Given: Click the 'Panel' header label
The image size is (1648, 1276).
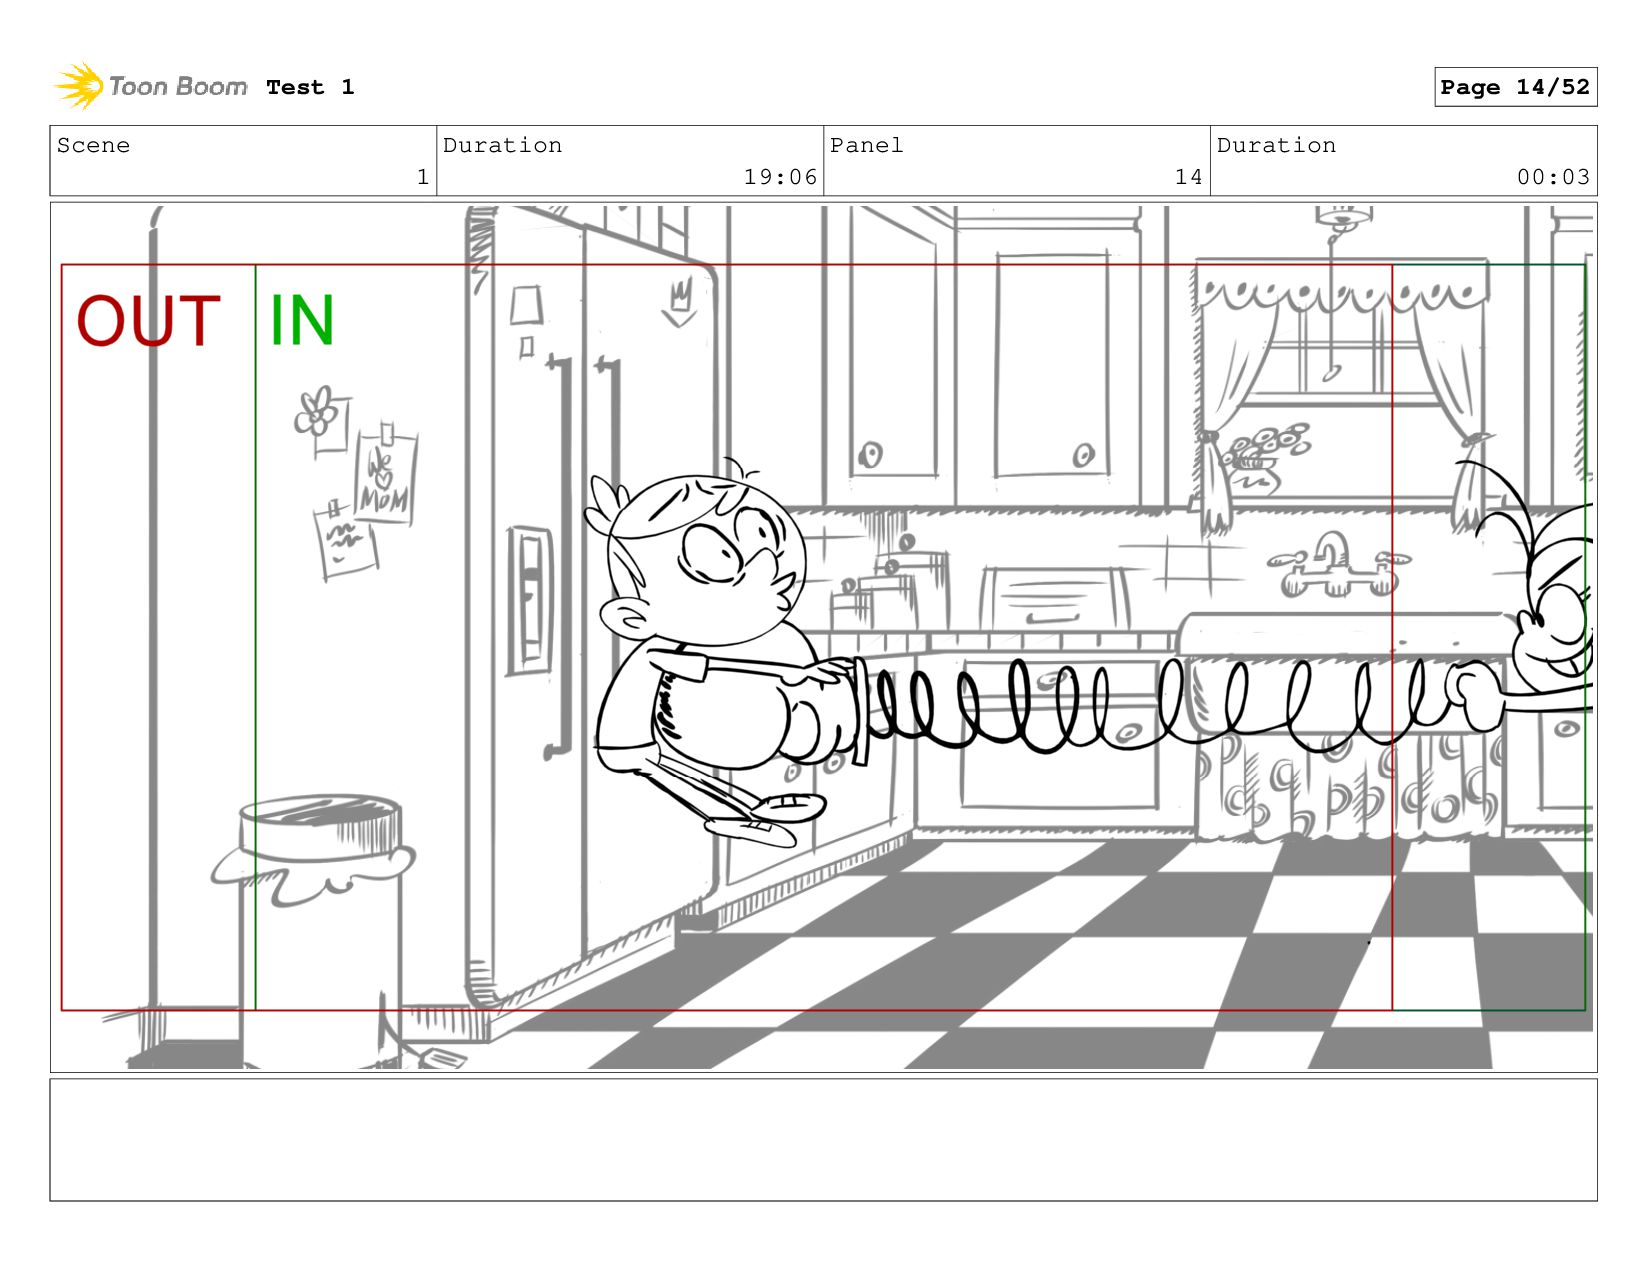Looking at the screenshot, I should [866, 145].
